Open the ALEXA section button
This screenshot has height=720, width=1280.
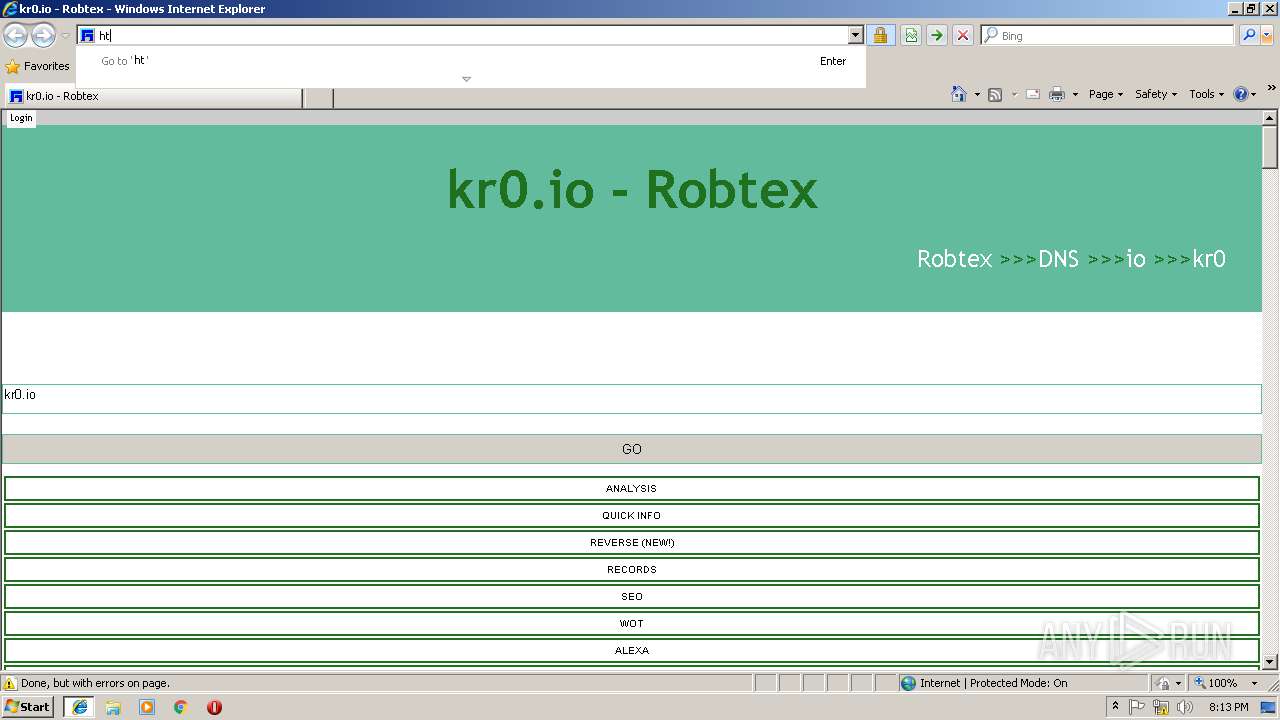tap(632, 651)
